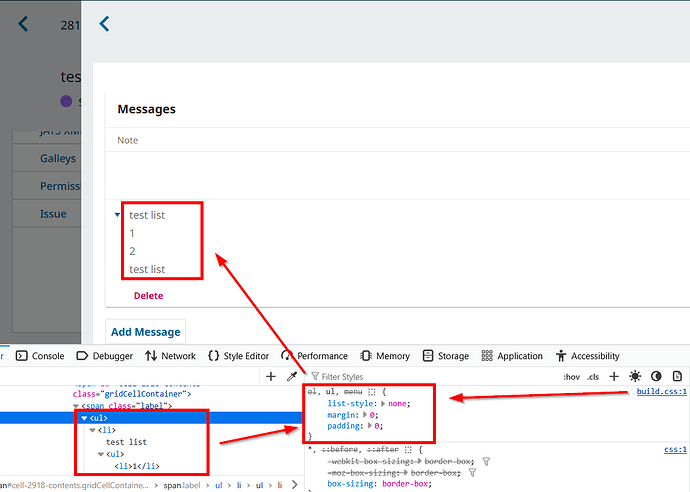Viewport: 690px width, 492px height.
Task: Pick the eyedropper tool in inspector
Action: [292, 377]
